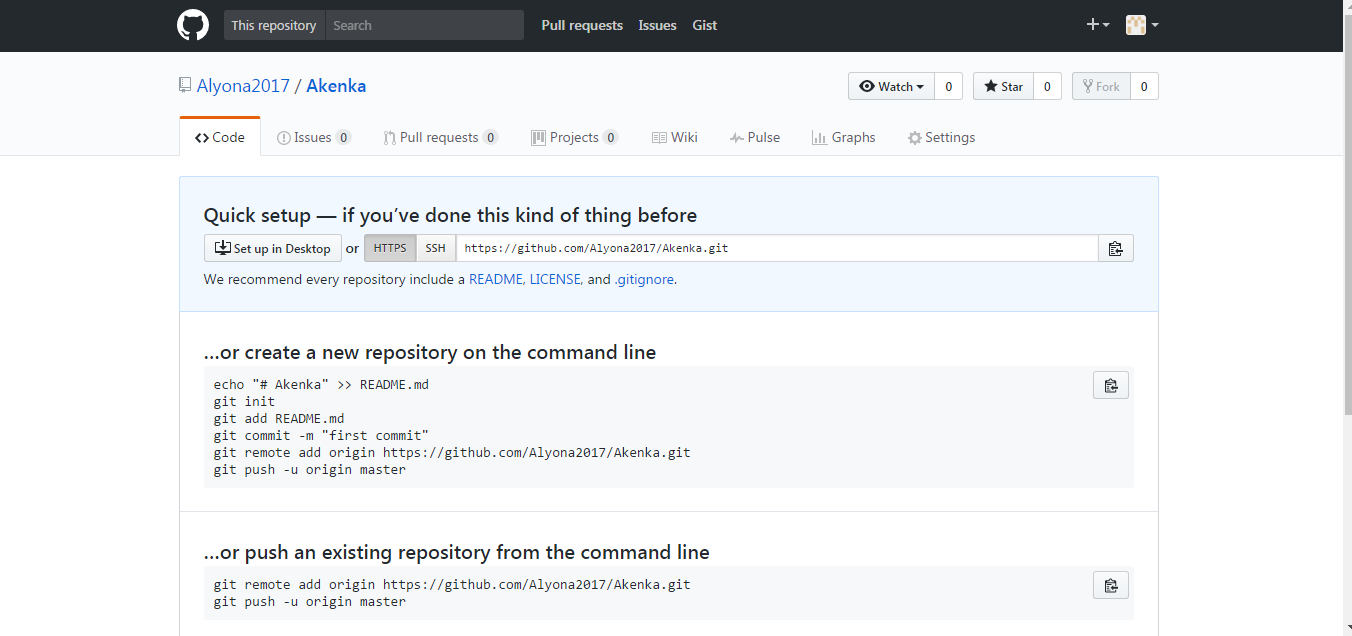Click the repository book icon beside Akenka
The width and height of the screenshot is (1352, 636).
click(x=184, y=84)
